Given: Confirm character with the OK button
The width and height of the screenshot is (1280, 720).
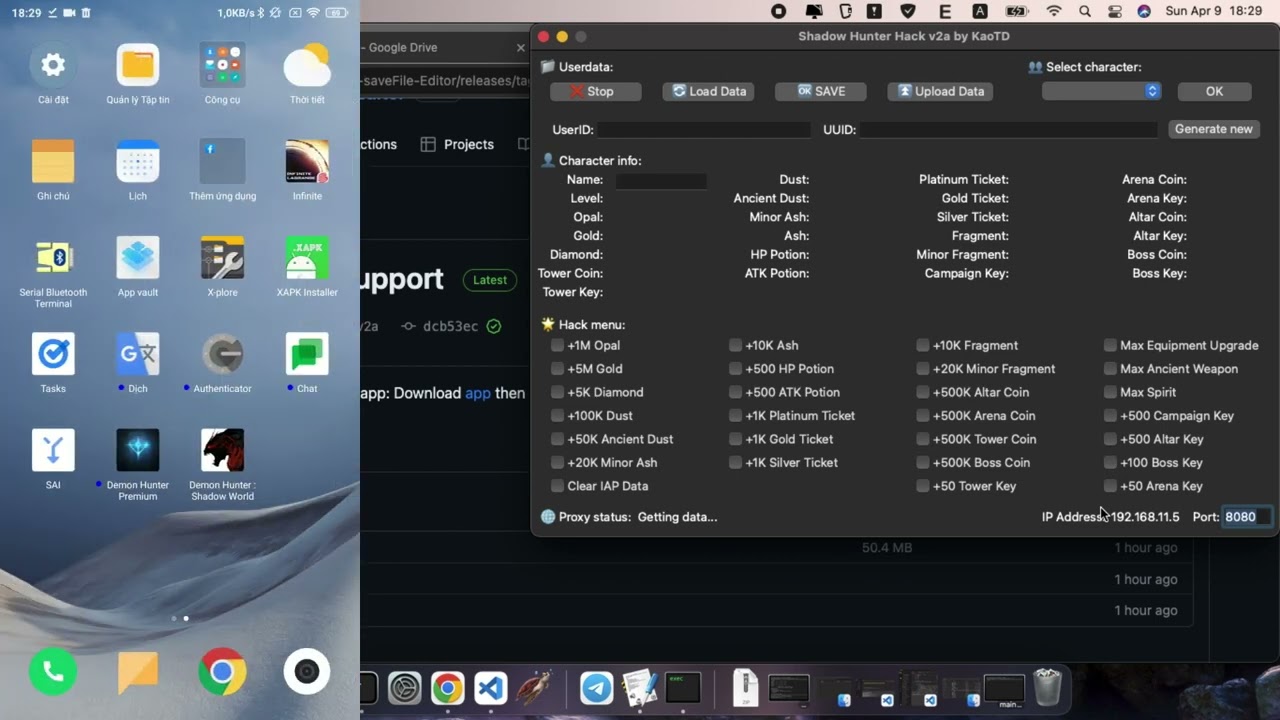Looking at the screenshot, I should (x=1214, y=91).
